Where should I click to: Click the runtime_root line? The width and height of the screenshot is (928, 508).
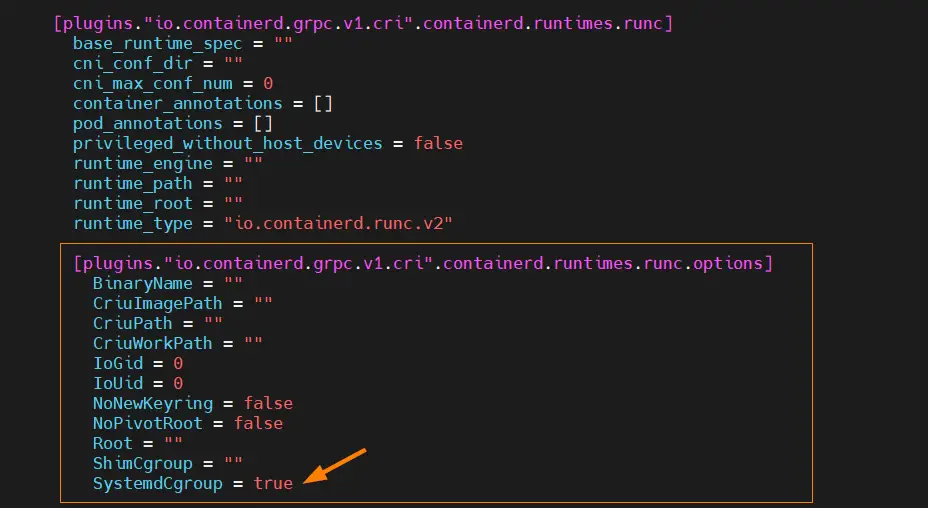click(x=158, y=204)
